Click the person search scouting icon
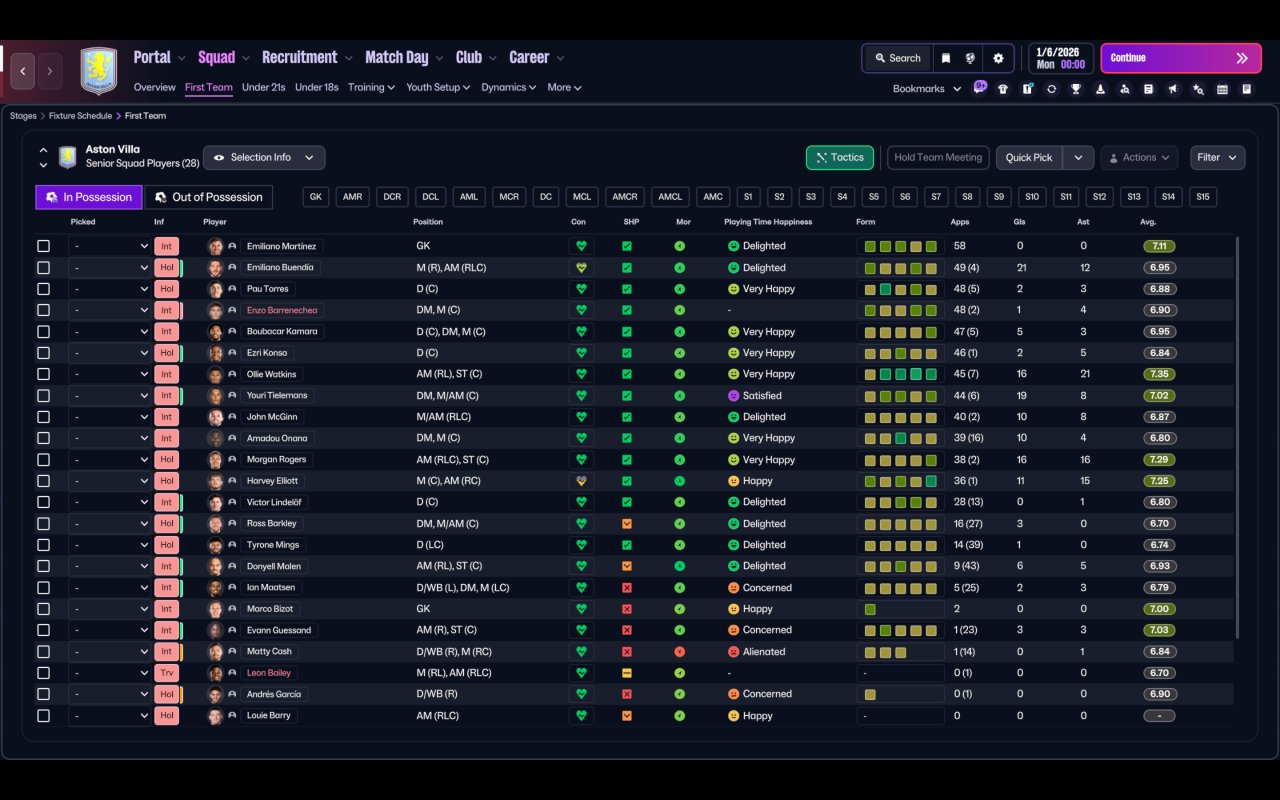This screenshot has height=800, width=1280. pos(1125,89)
